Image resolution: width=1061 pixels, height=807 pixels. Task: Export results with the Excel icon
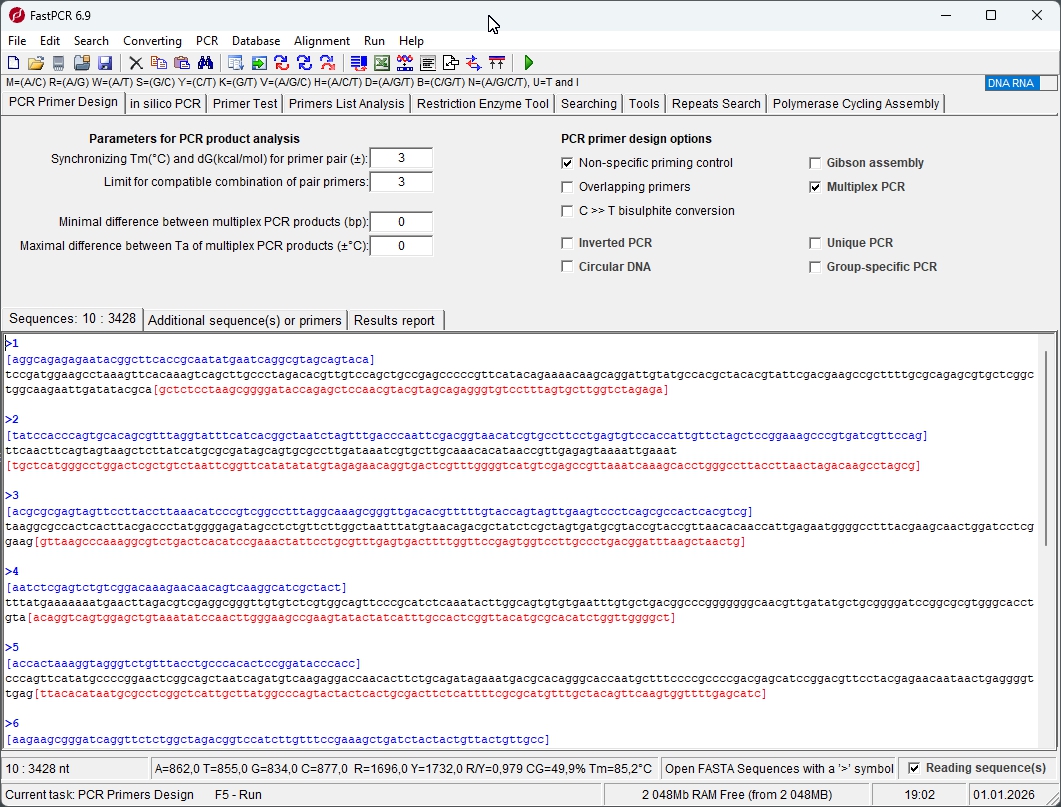pyautogui.click(x=381, y=62)
